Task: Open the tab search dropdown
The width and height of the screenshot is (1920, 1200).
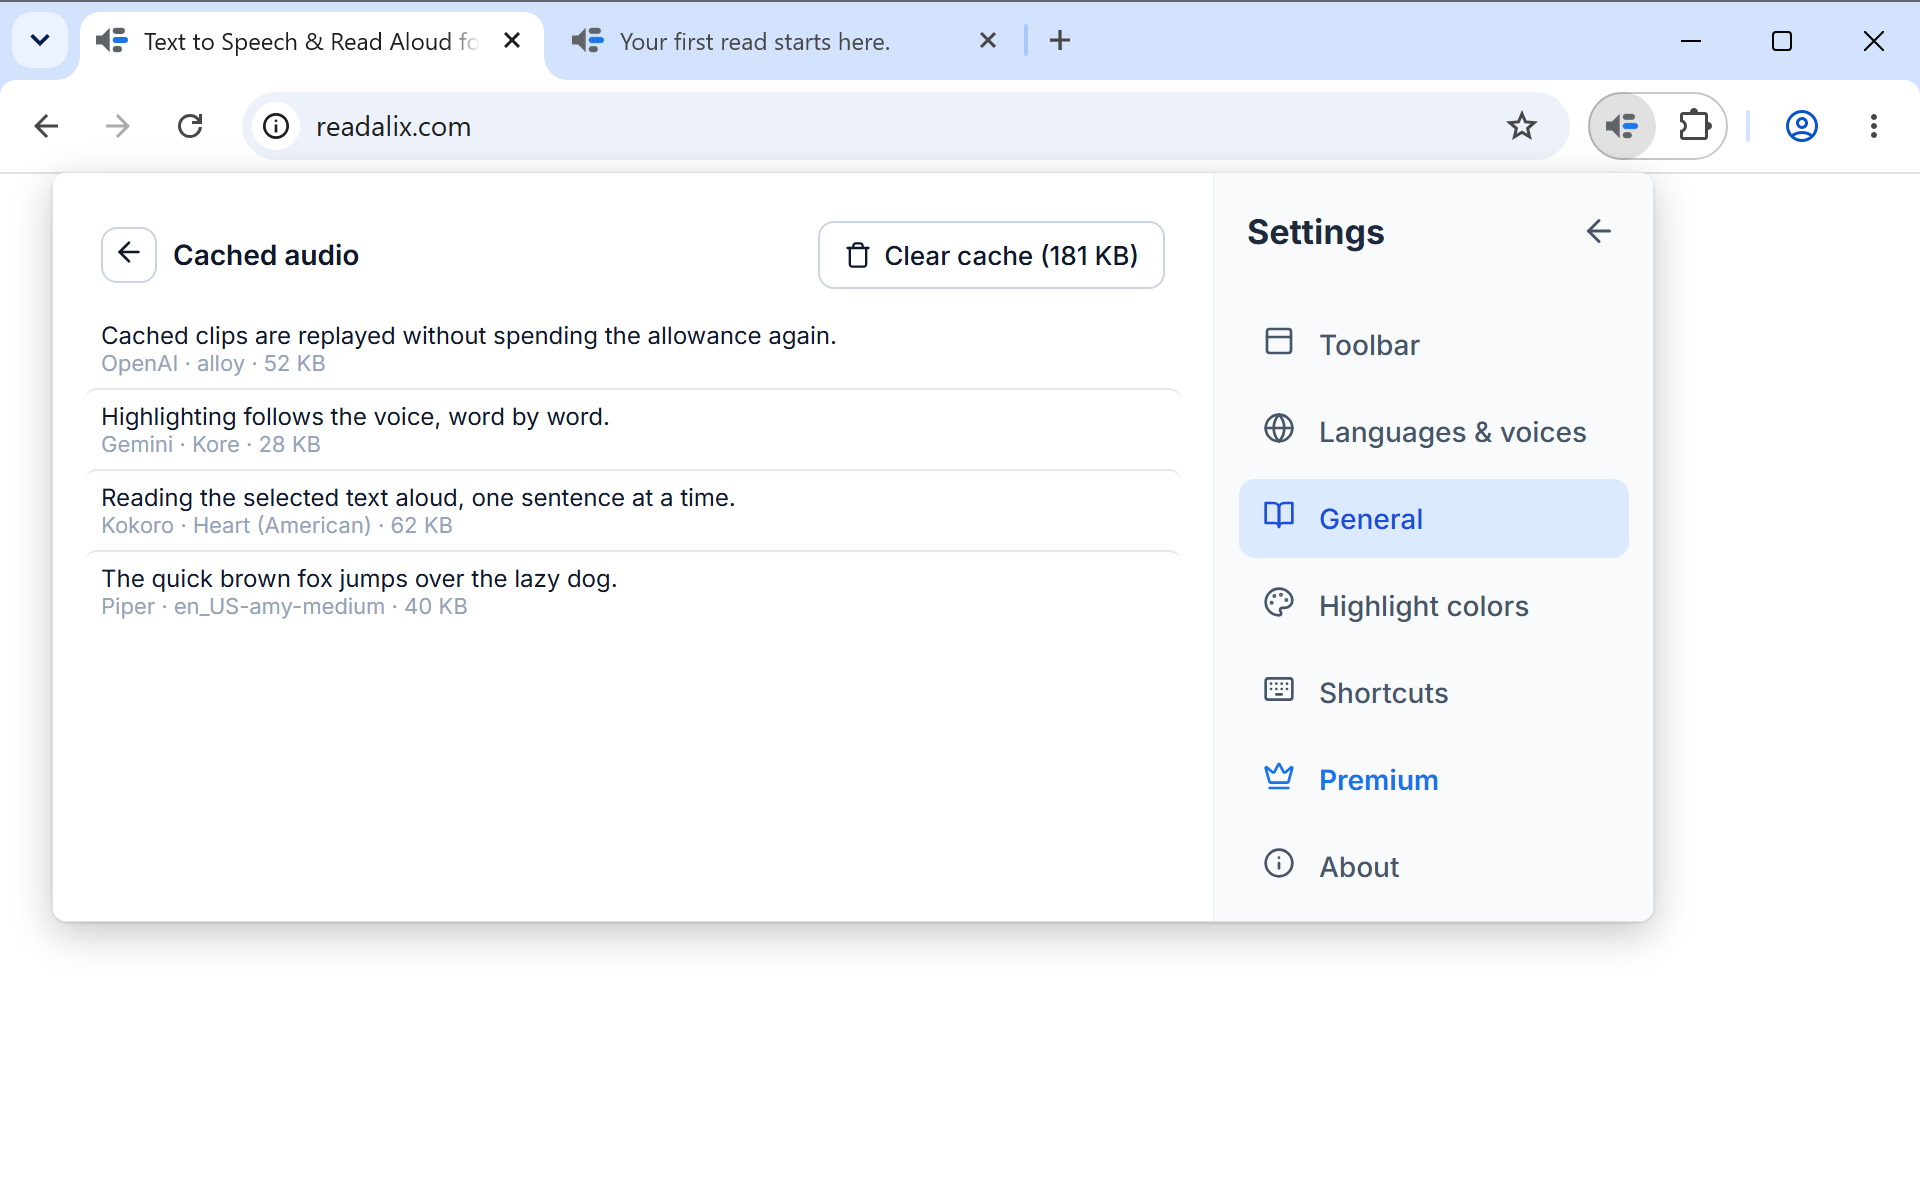Action: pyautogui.click(x=40, y=41)
